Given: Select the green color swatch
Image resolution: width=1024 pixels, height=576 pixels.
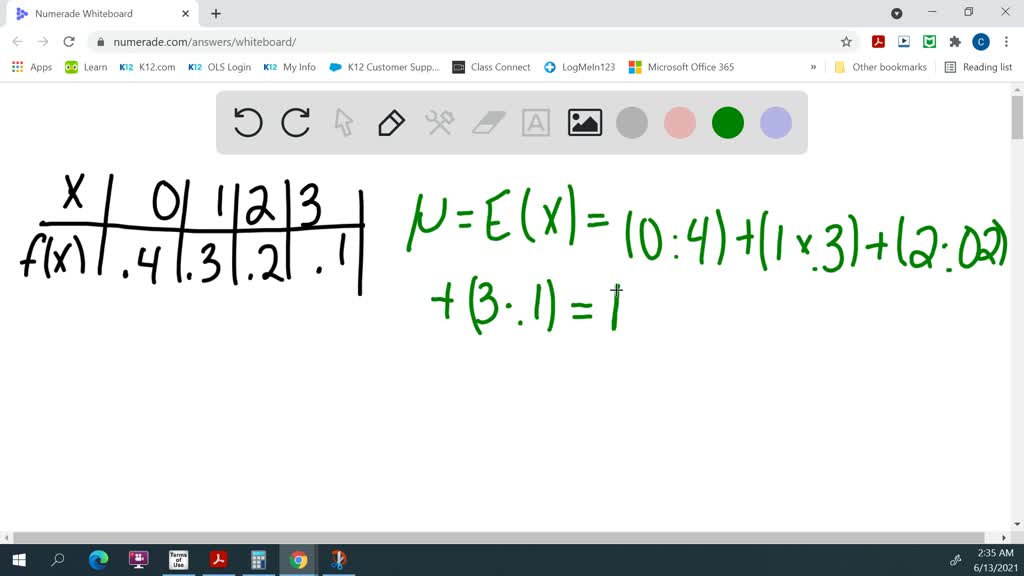Looking at the screenshot, I should (x=727, y=122).
